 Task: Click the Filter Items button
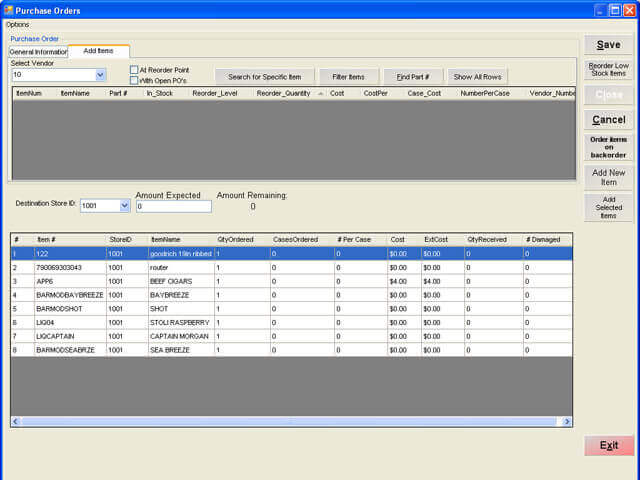tap(349, 77)
